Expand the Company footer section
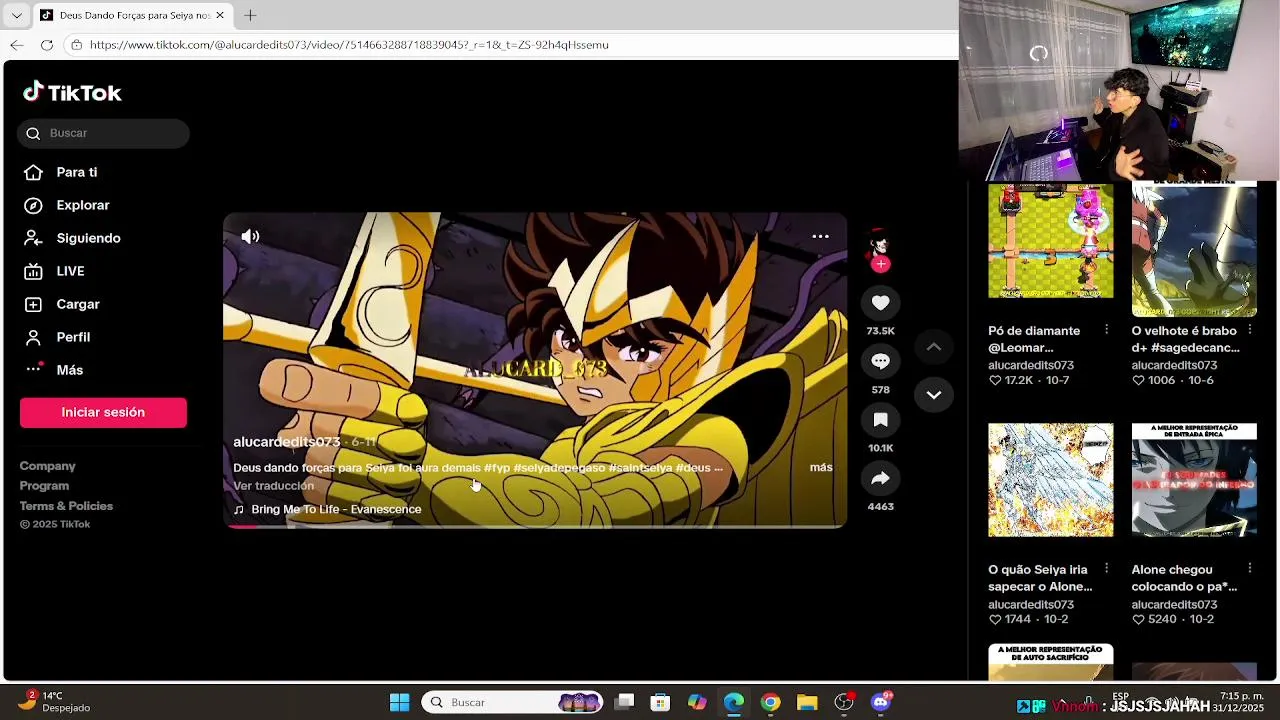This screenshot has width=1280, height=720. [47, 466]
